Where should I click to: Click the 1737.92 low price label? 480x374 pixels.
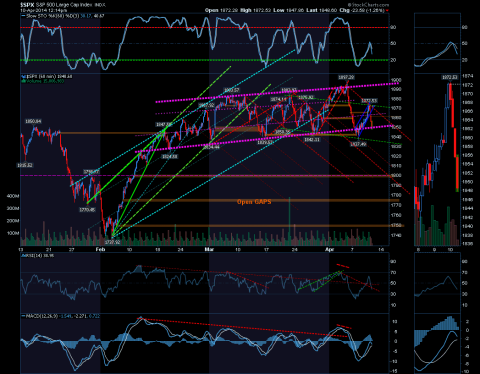click(112, 242)
